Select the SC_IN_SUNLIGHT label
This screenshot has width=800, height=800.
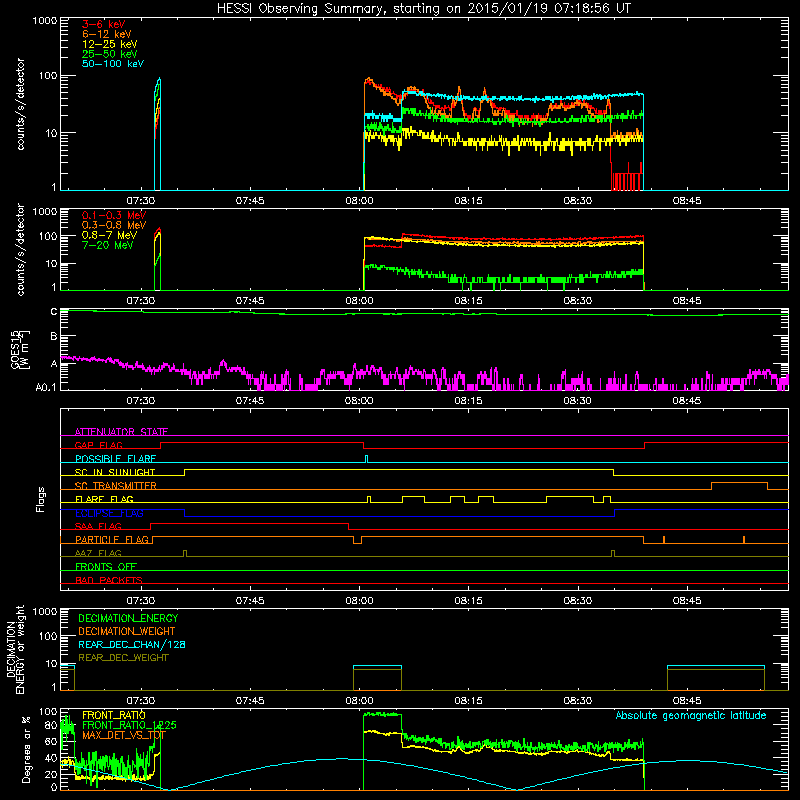[x=115, y=472]
